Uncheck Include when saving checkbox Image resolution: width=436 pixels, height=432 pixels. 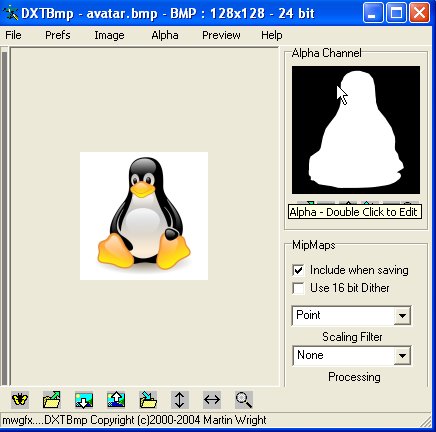298,270
